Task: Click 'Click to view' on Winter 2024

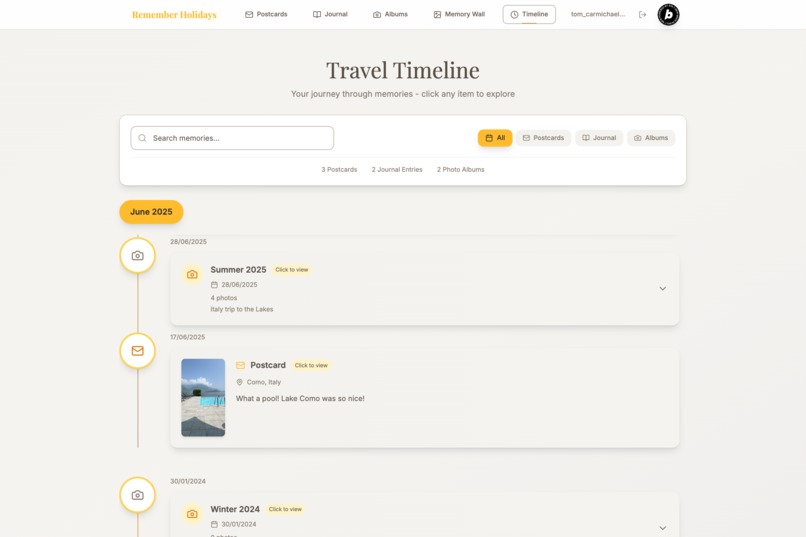Action: coord(285,509)
